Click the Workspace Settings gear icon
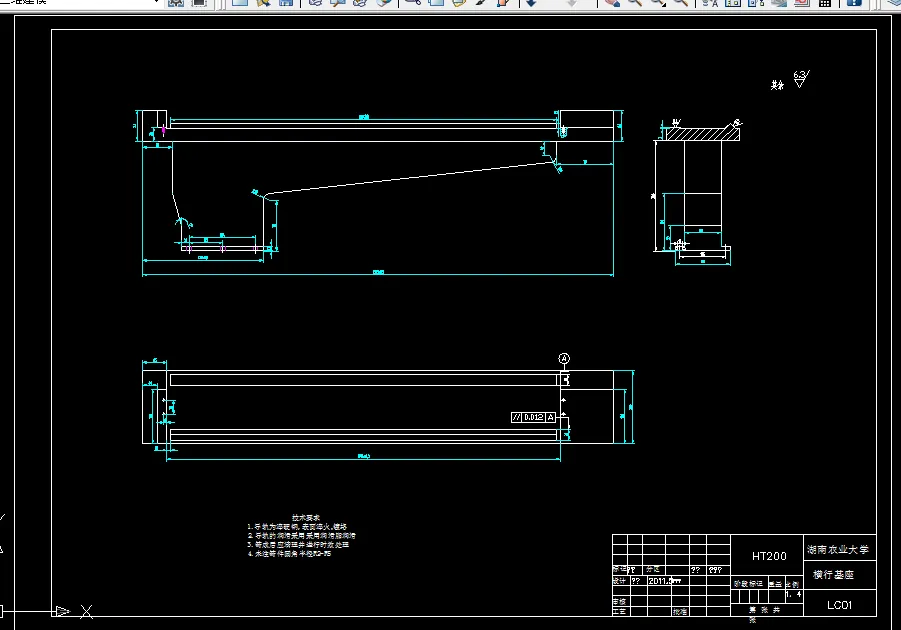The height and width of the screenshot is (630, 901). [x=176, y=3]
